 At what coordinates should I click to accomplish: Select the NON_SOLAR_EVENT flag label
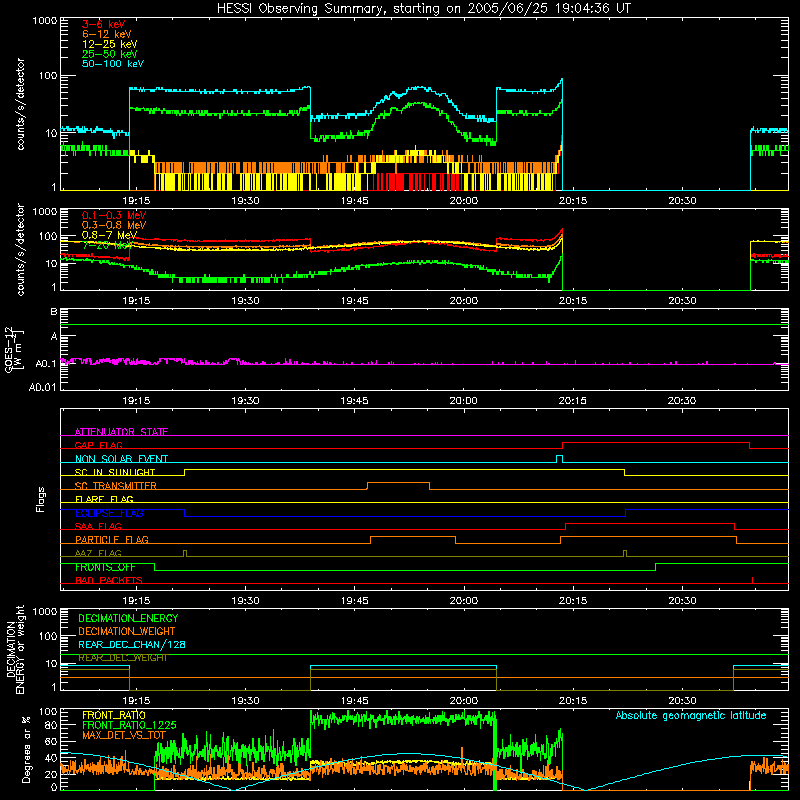pos(121,459)
